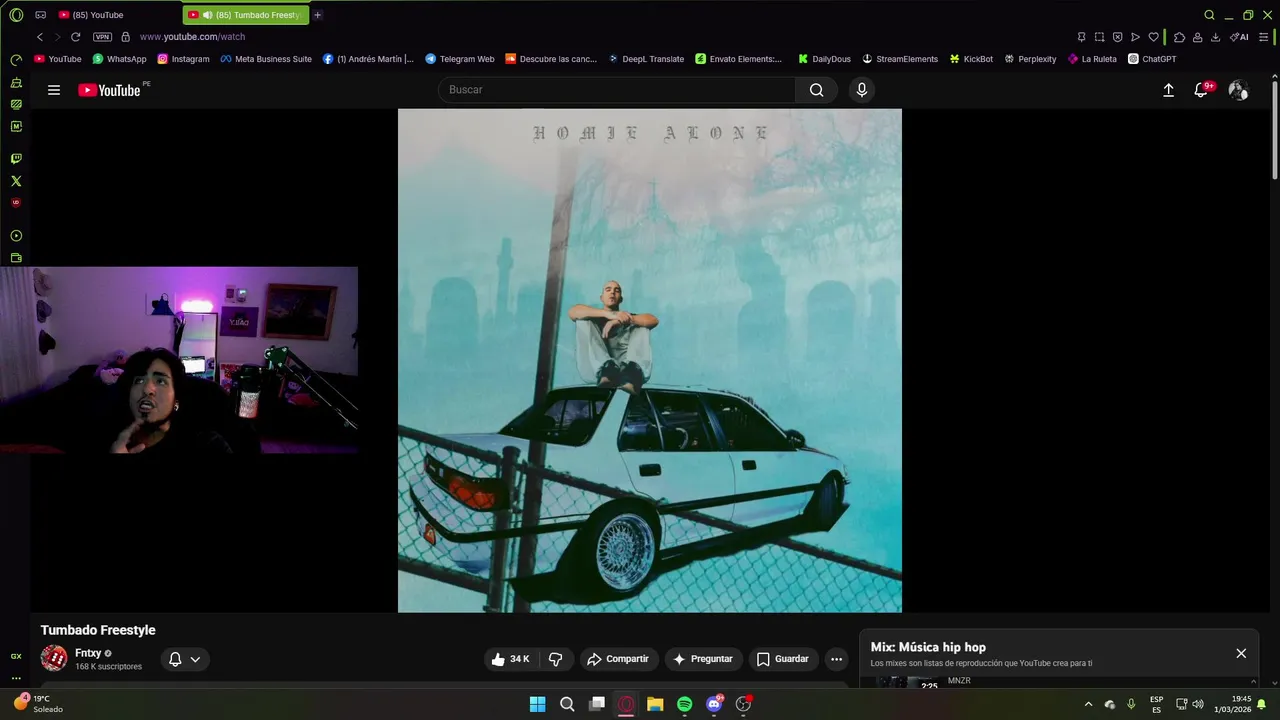The image size is (1280, 720).
Task: Open a new tab with plus button
Action: click(318, 15)
